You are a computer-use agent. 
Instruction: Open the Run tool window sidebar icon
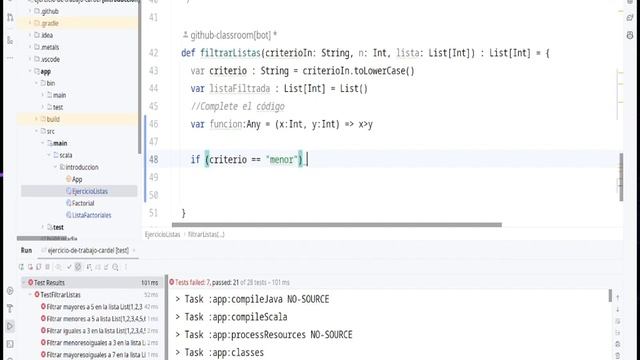10,326
